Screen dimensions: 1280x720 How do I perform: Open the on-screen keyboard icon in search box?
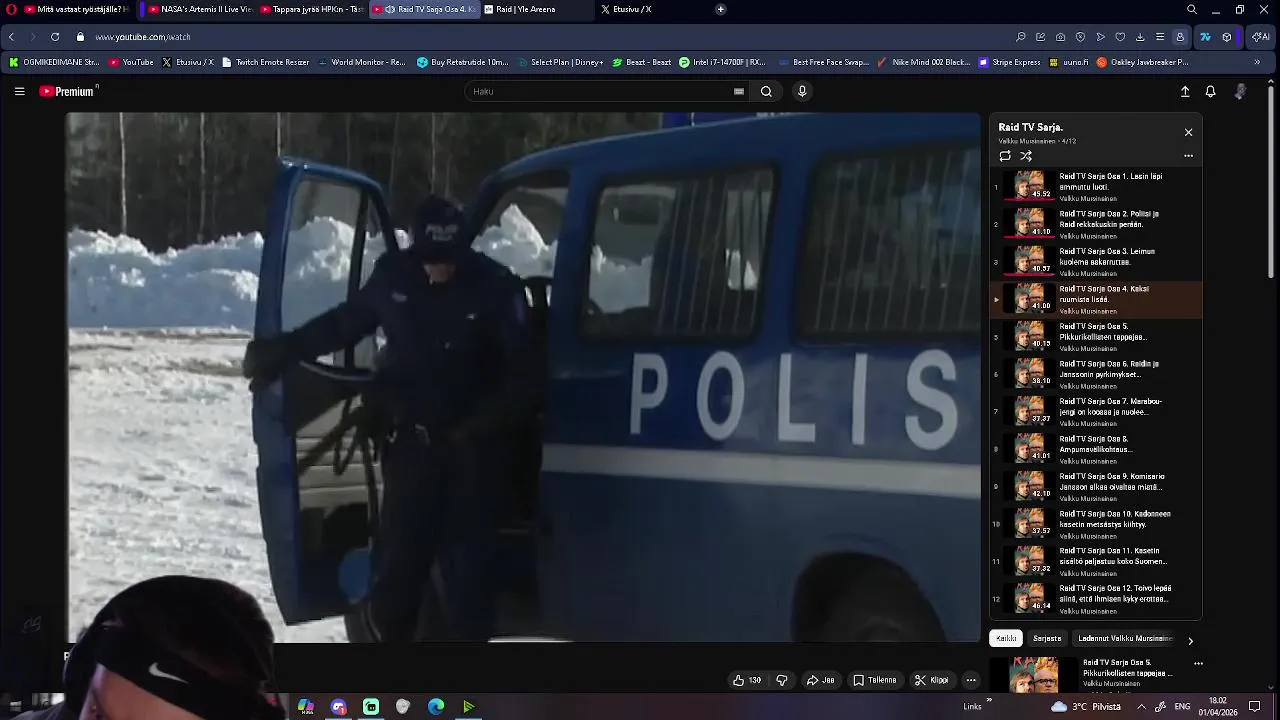pyautogui.click(x=739, y=91)
